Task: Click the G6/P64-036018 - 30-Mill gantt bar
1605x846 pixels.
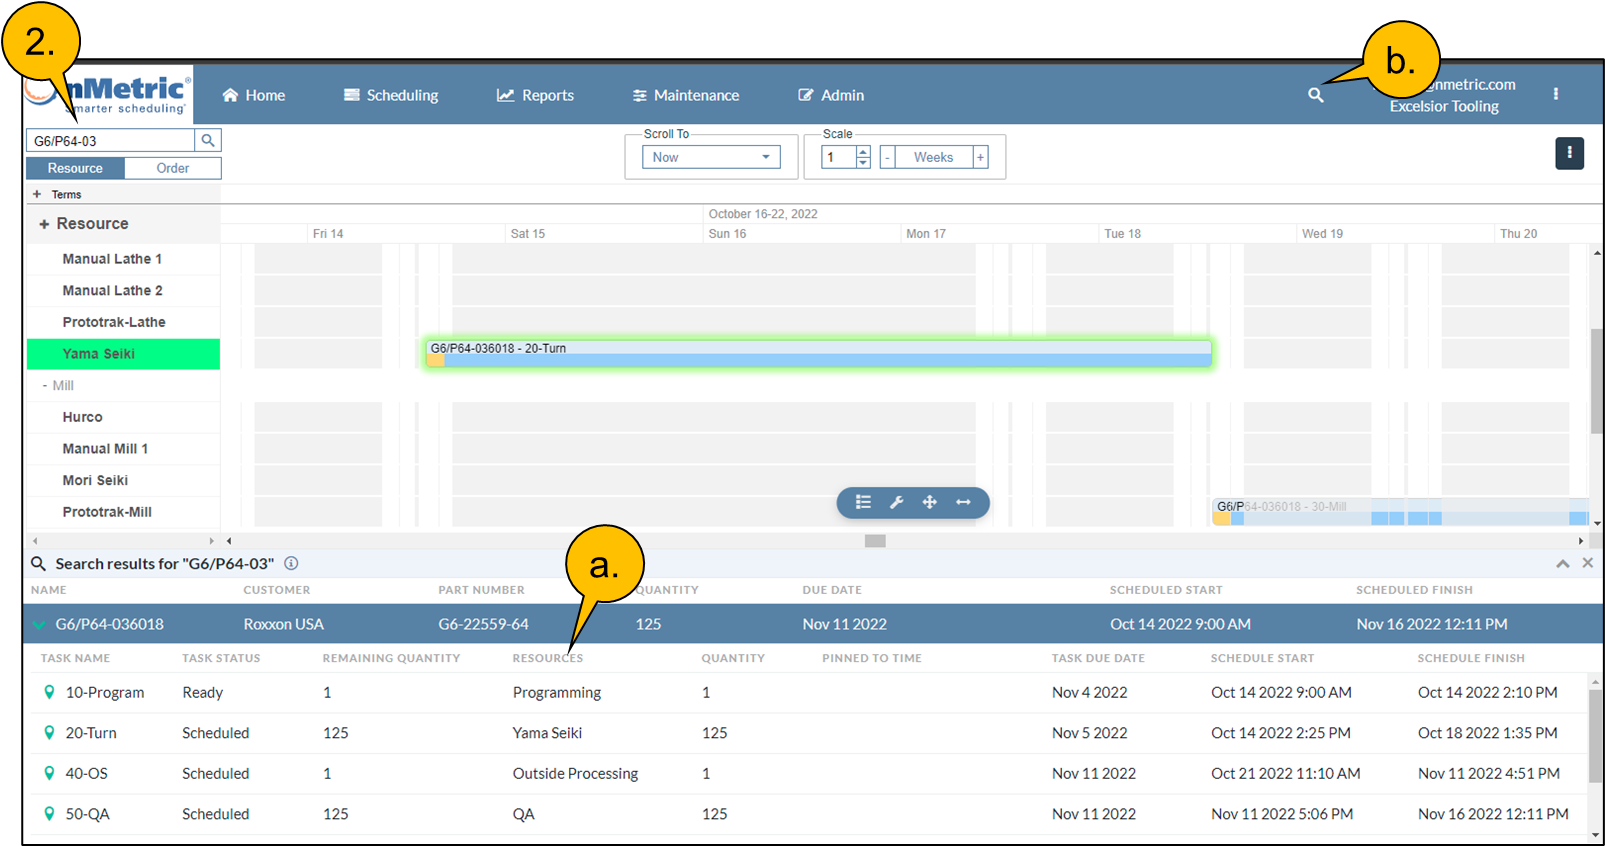Action: pos(1400,512)
